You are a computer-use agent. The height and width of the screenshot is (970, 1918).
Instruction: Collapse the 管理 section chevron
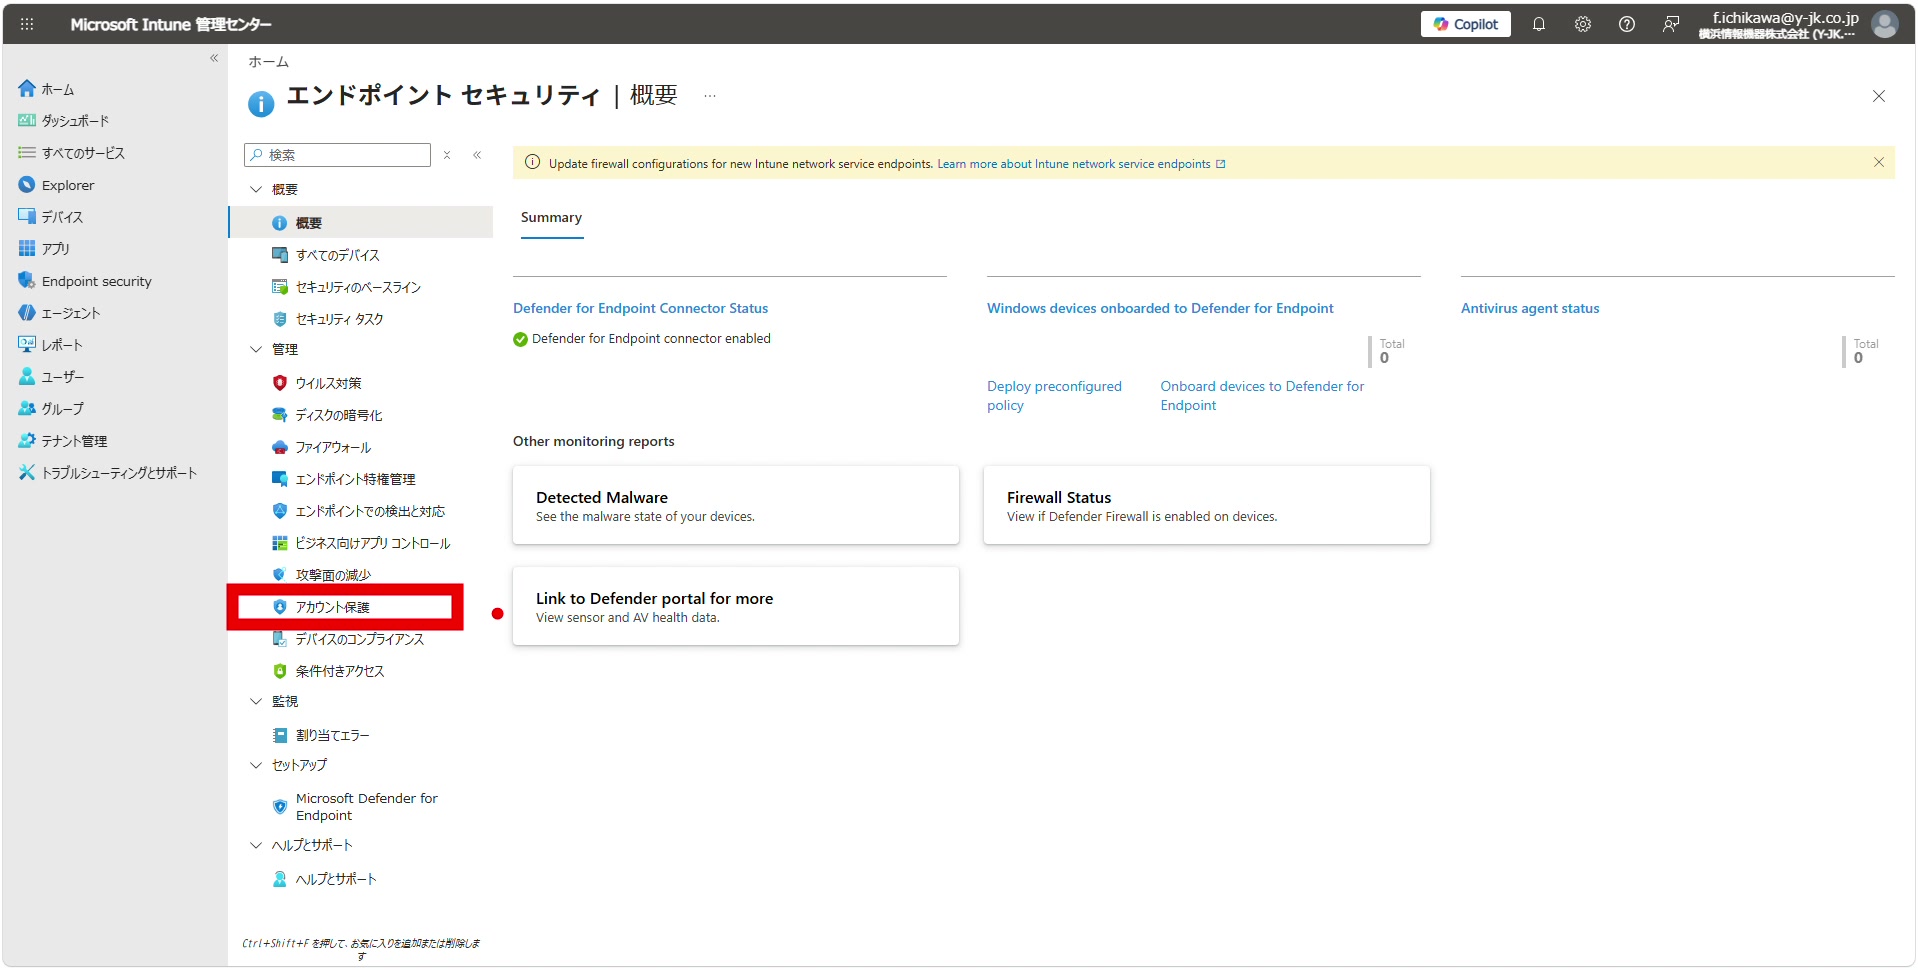coord(256,349)
